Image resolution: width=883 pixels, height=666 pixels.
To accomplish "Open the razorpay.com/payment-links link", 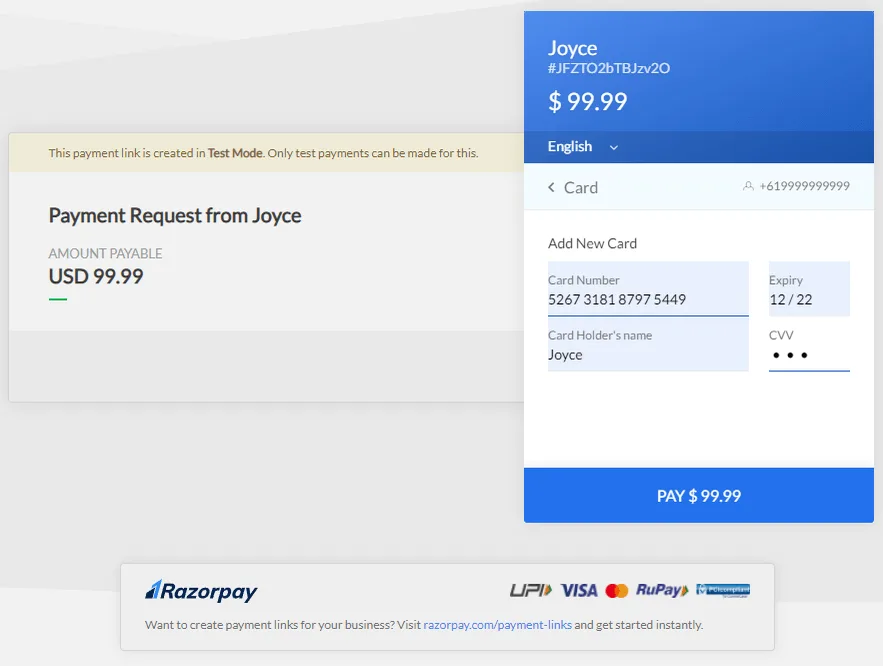I will (x=497, y=625).
